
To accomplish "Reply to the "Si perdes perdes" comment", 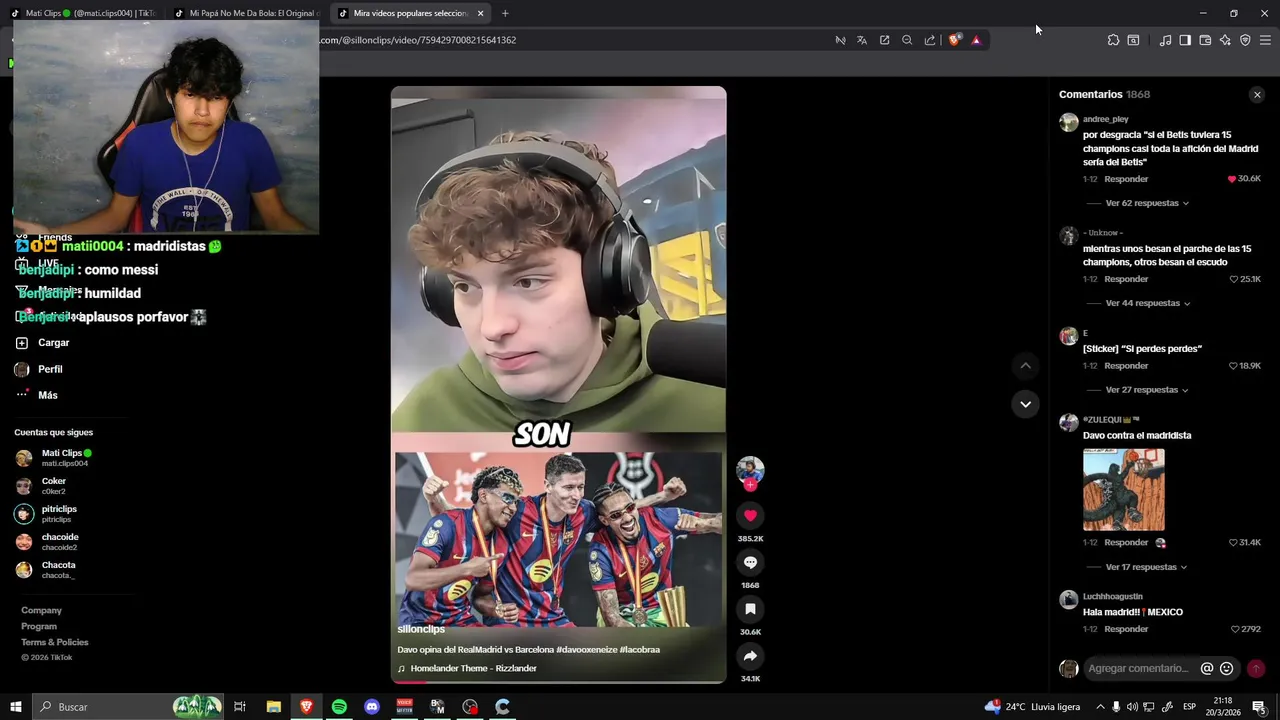I will click(1126, 366).
